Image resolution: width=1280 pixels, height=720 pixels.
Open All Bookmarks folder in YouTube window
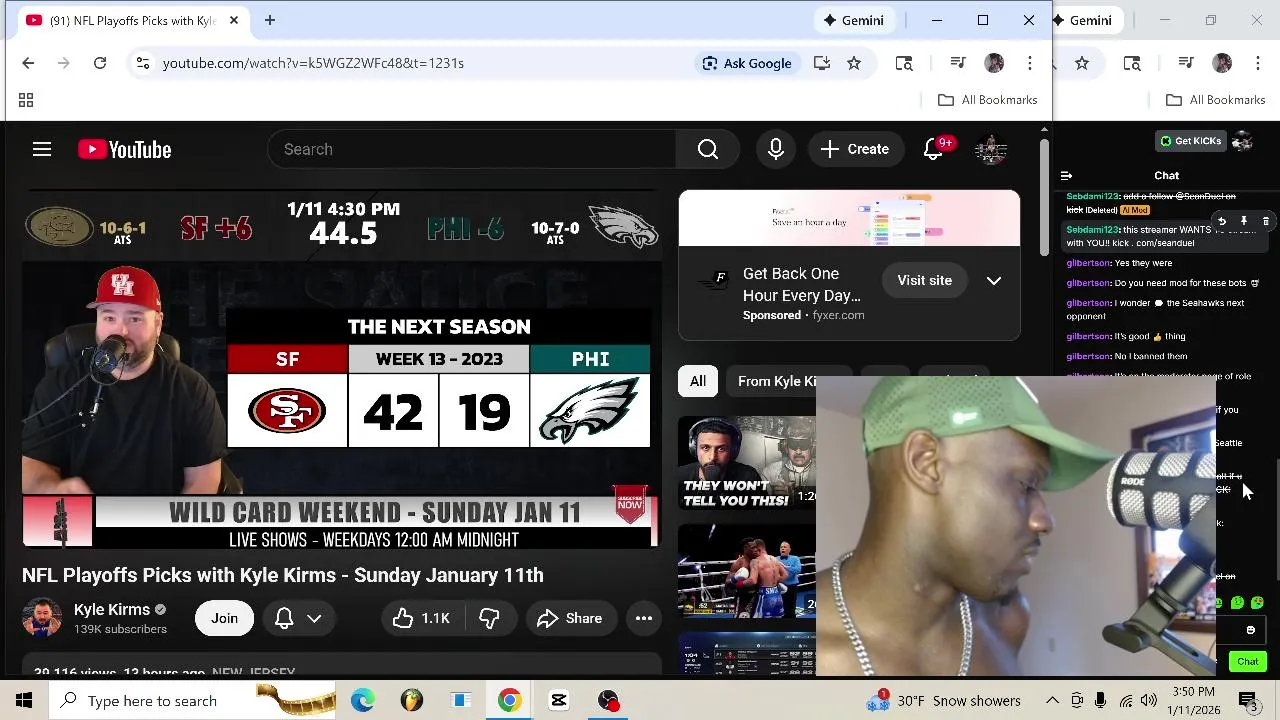tap(988, 100)
